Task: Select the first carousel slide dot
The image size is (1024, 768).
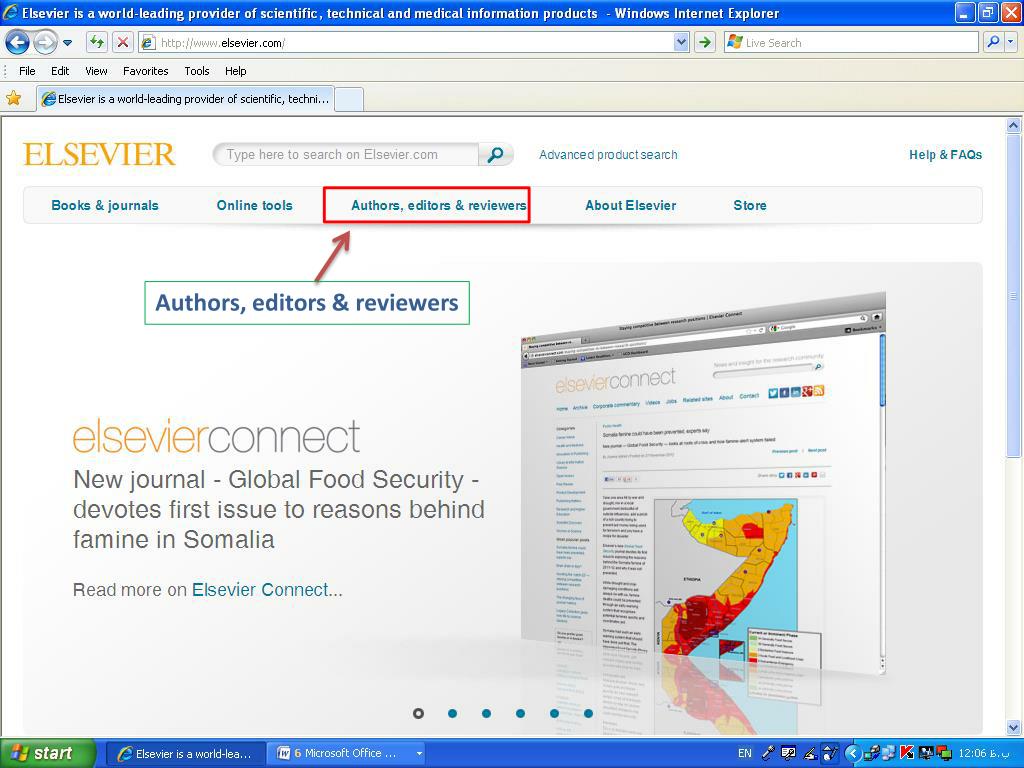Action: pos(419,713)
